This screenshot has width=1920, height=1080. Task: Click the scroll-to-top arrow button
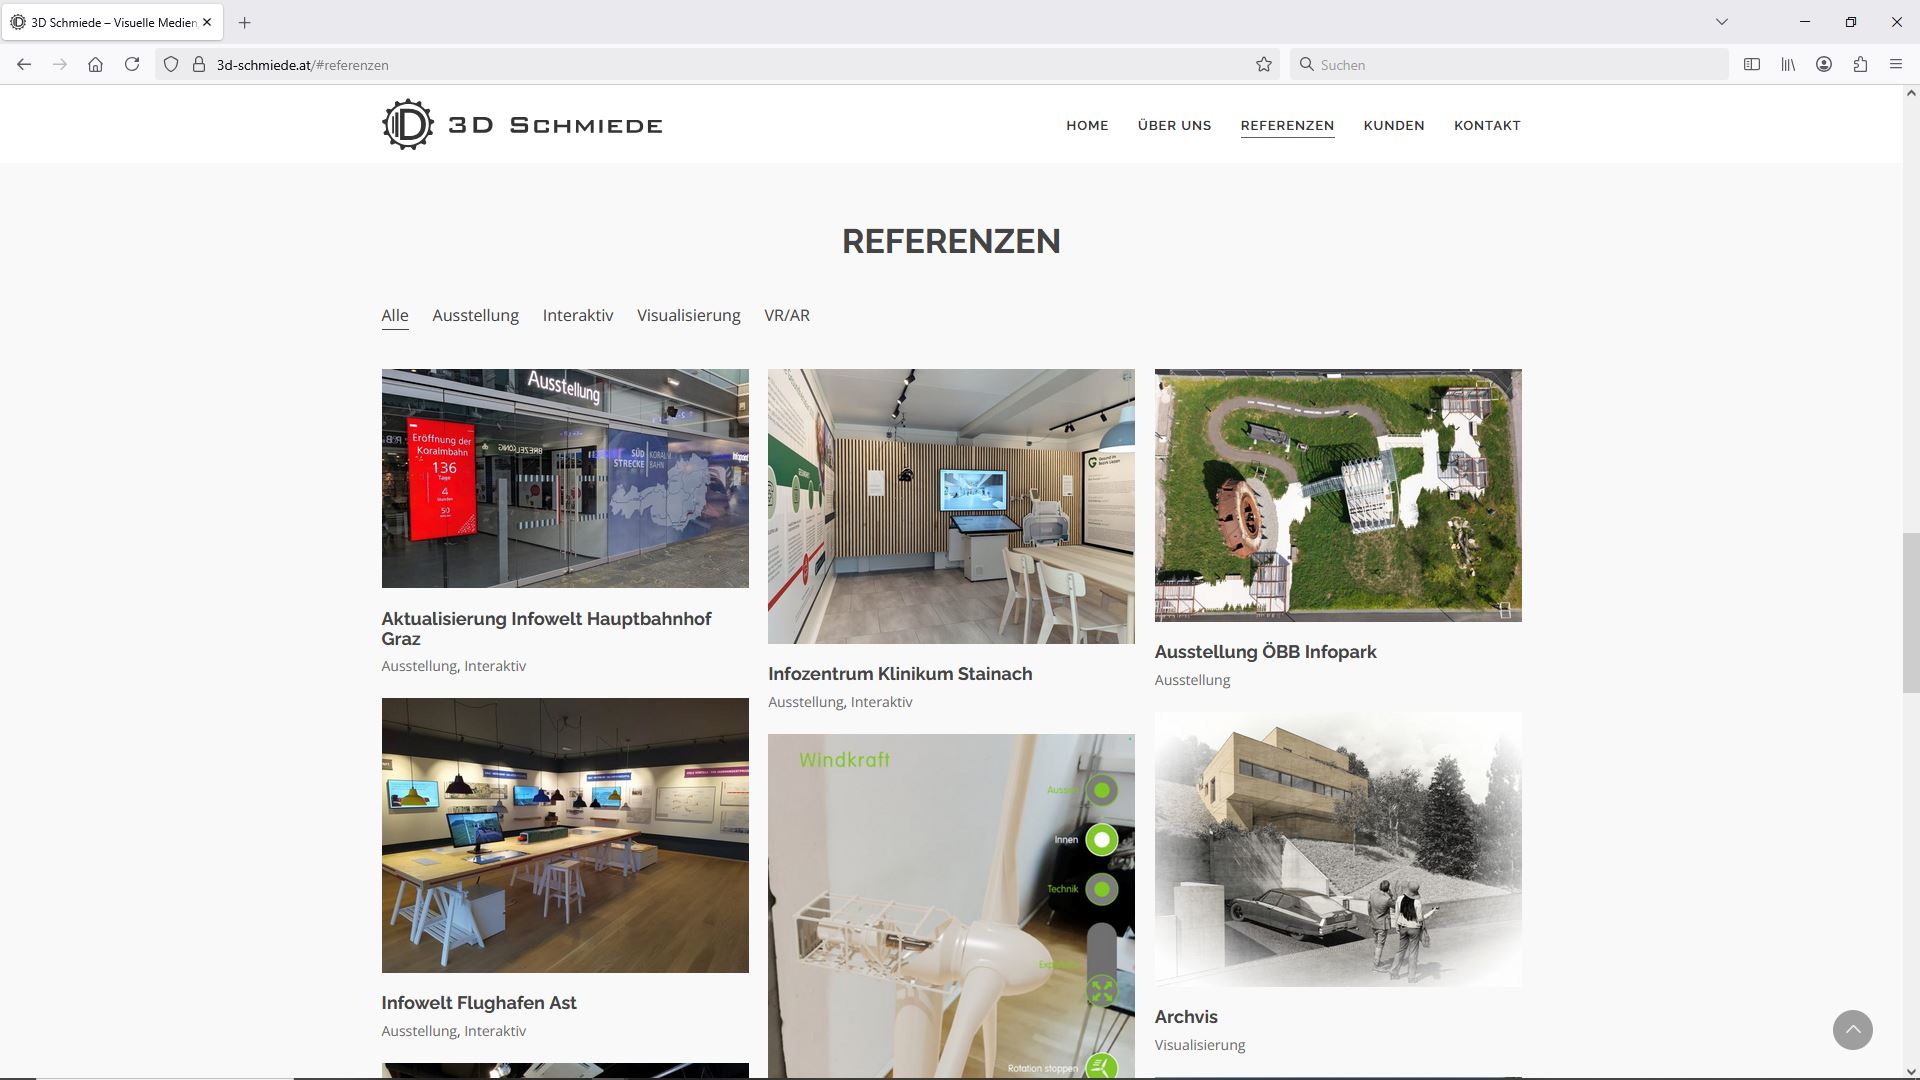click(1852, 1029)
